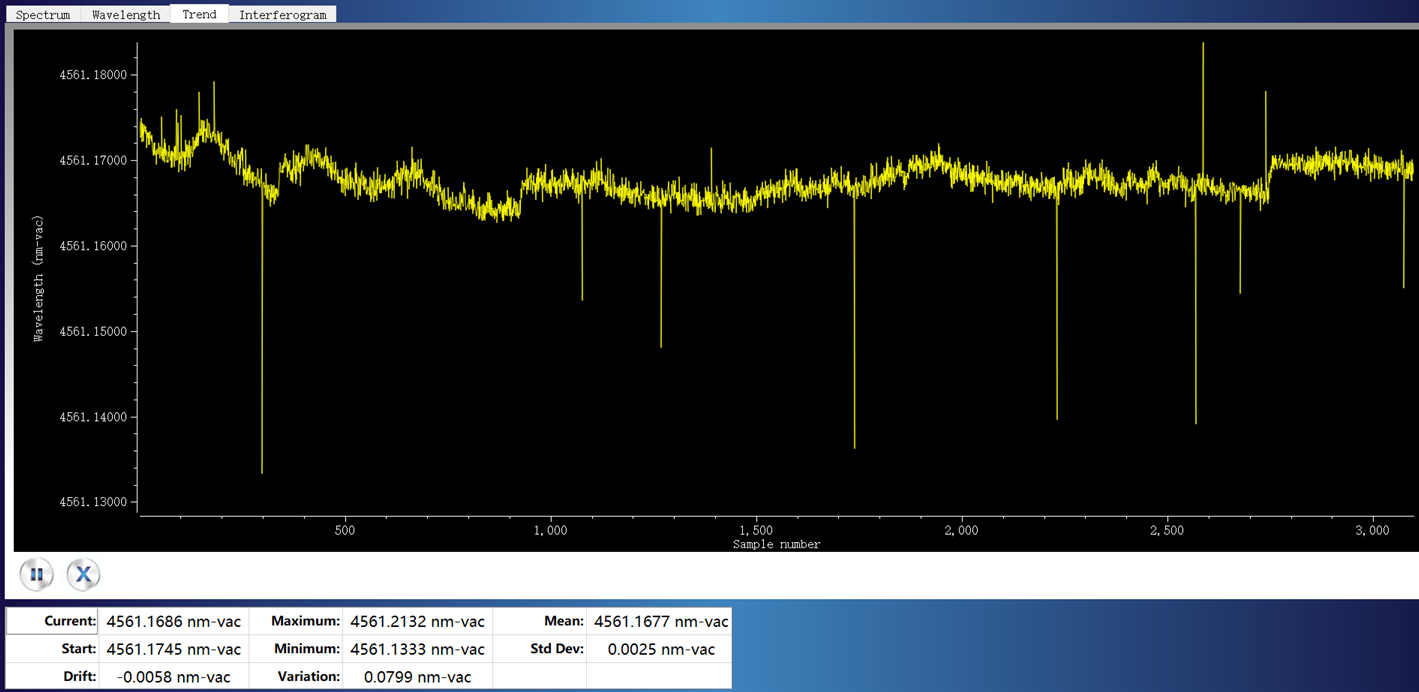Select the Trend tab
Screen dimensions: 1419x692
199,14
